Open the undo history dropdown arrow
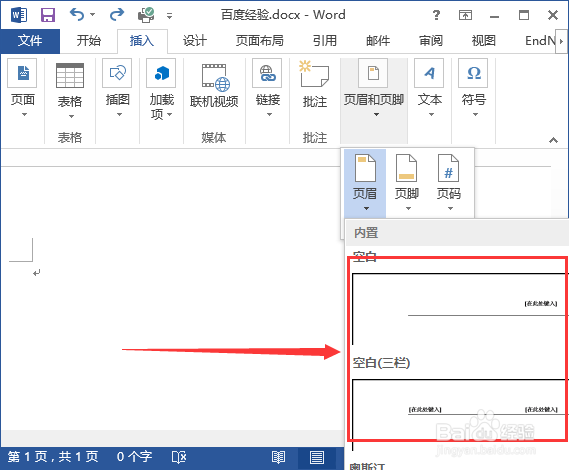 point(93,15)
